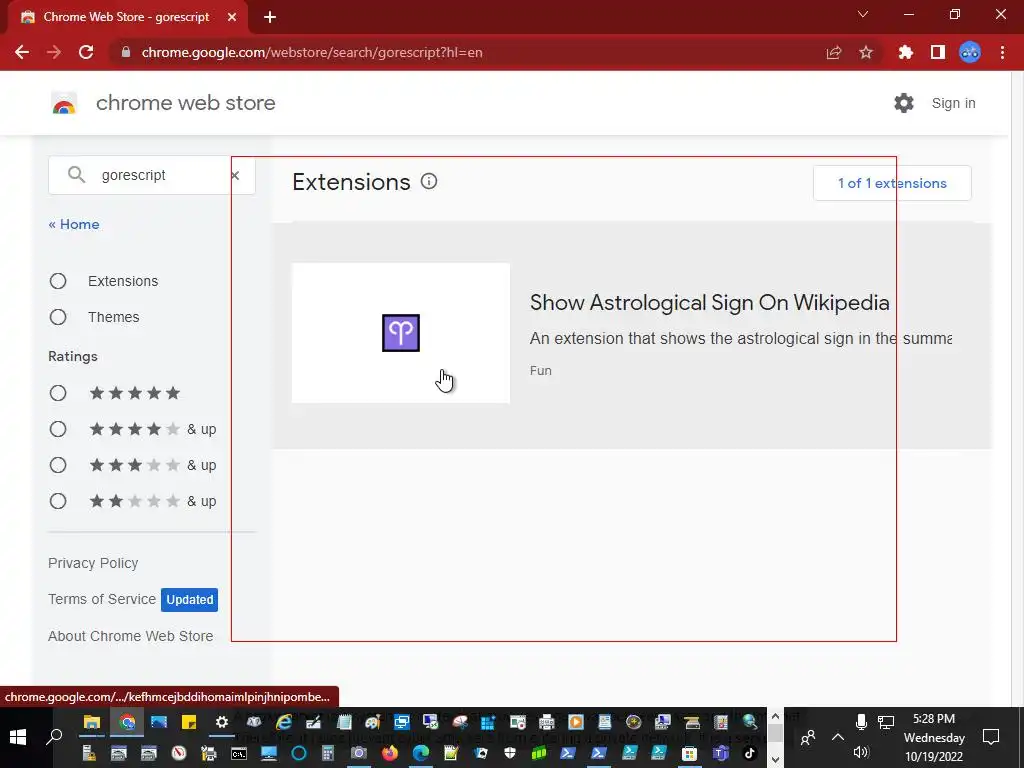Viewport: 1024px width, 768px height.
Task: Filter results to Themes only
Action: (x=58, y=317)
